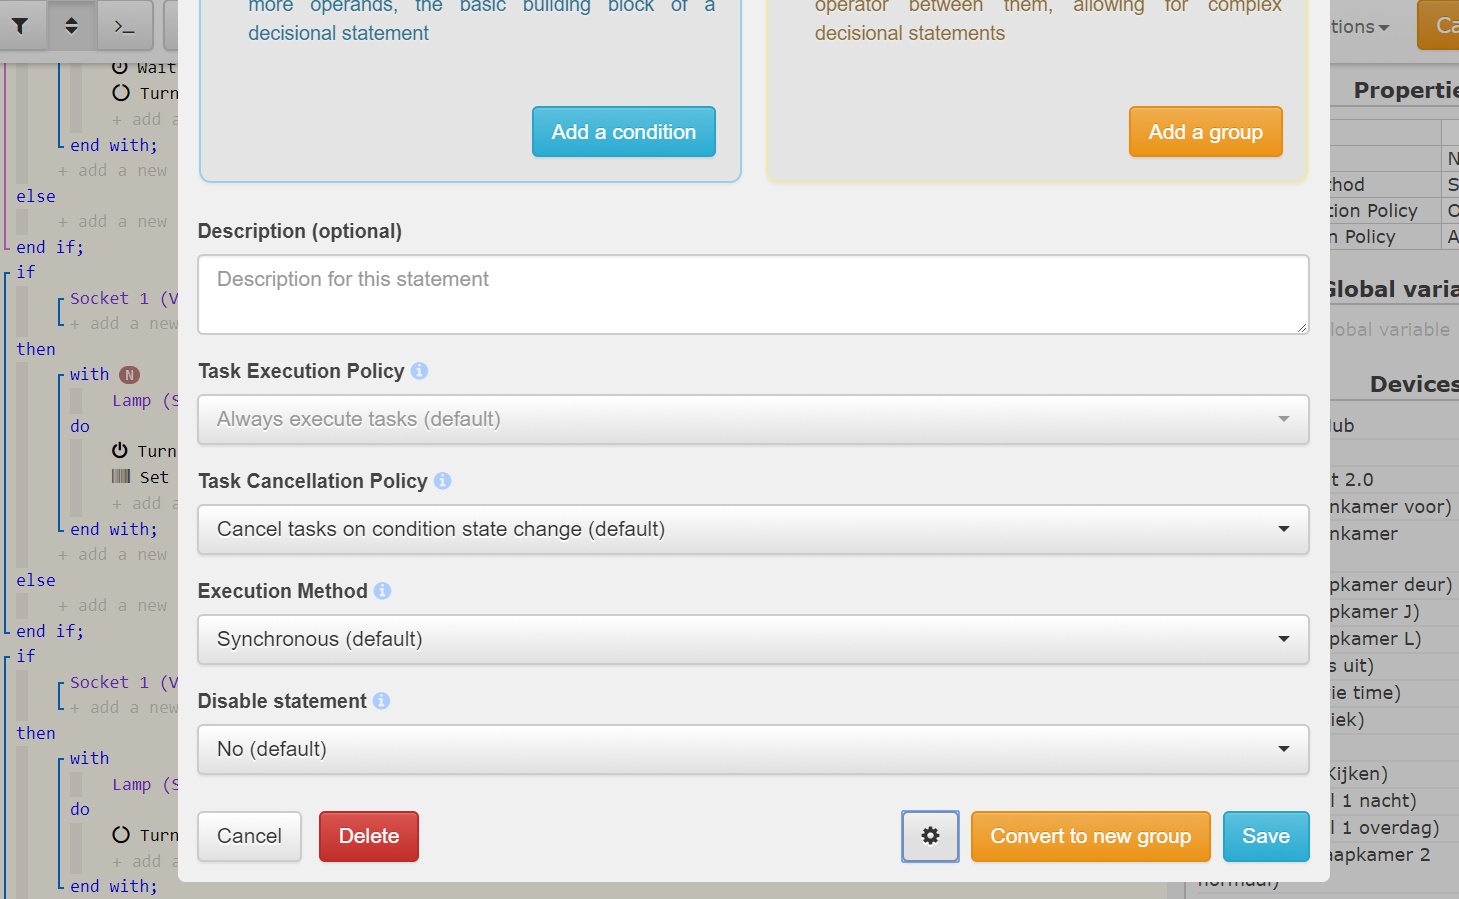Click info icon beside Disable statement
Viewport: 1459px width, 899px height.
[x=381, y=701]
